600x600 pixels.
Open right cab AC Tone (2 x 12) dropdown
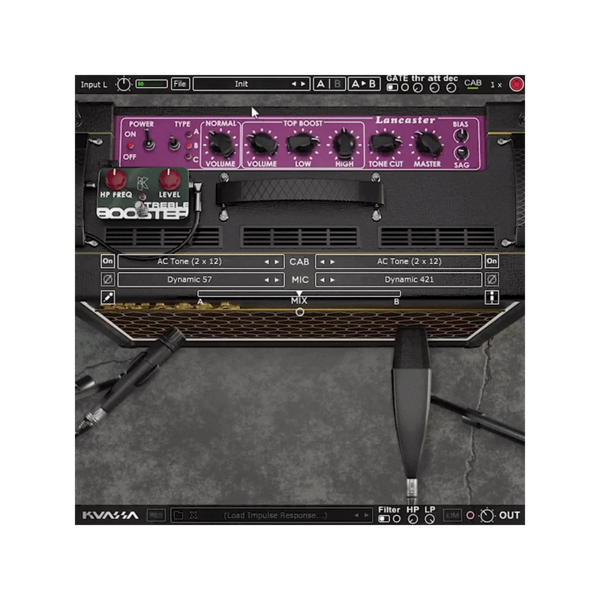coord(398,262)
